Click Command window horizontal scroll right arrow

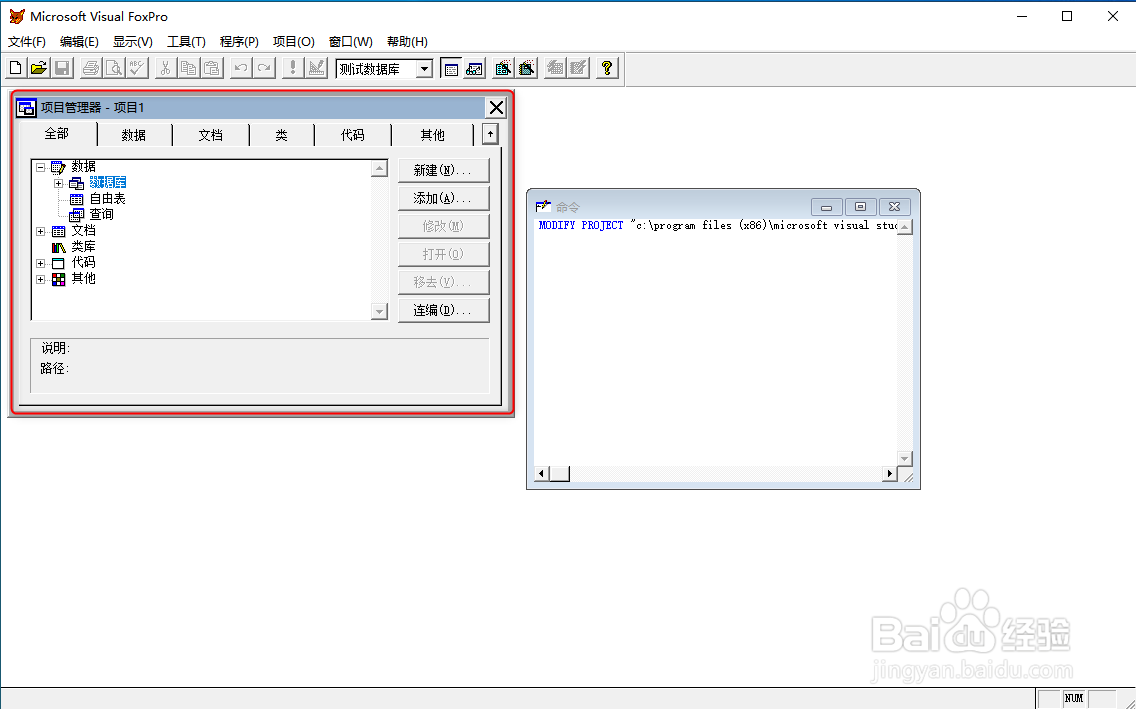[x=889, y=474]
